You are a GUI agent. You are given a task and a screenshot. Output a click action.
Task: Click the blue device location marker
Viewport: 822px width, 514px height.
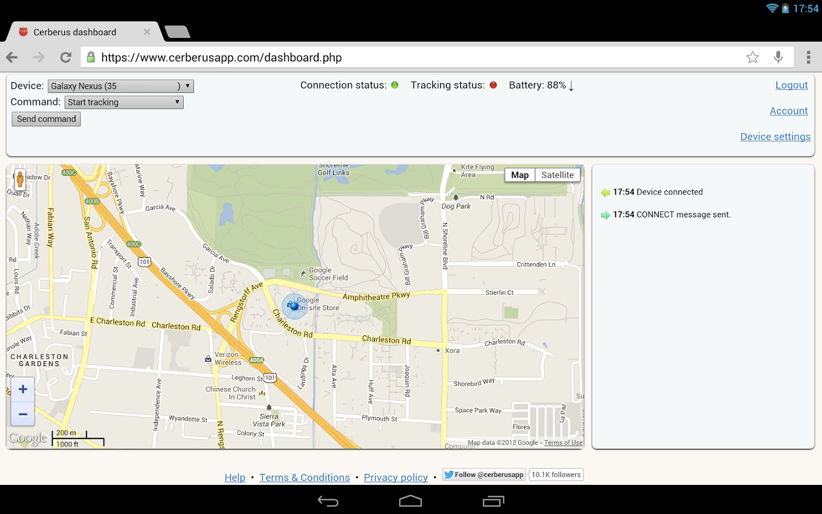coord(292,305)
